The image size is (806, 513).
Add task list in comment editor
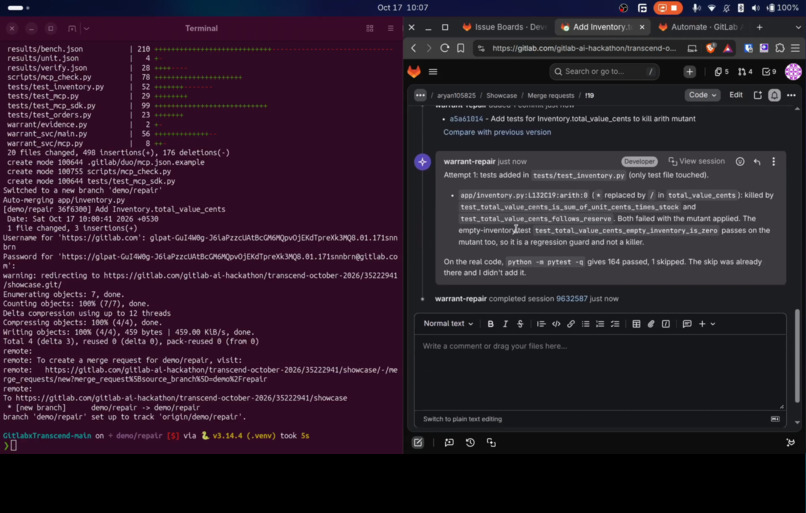tap(615, 324)
